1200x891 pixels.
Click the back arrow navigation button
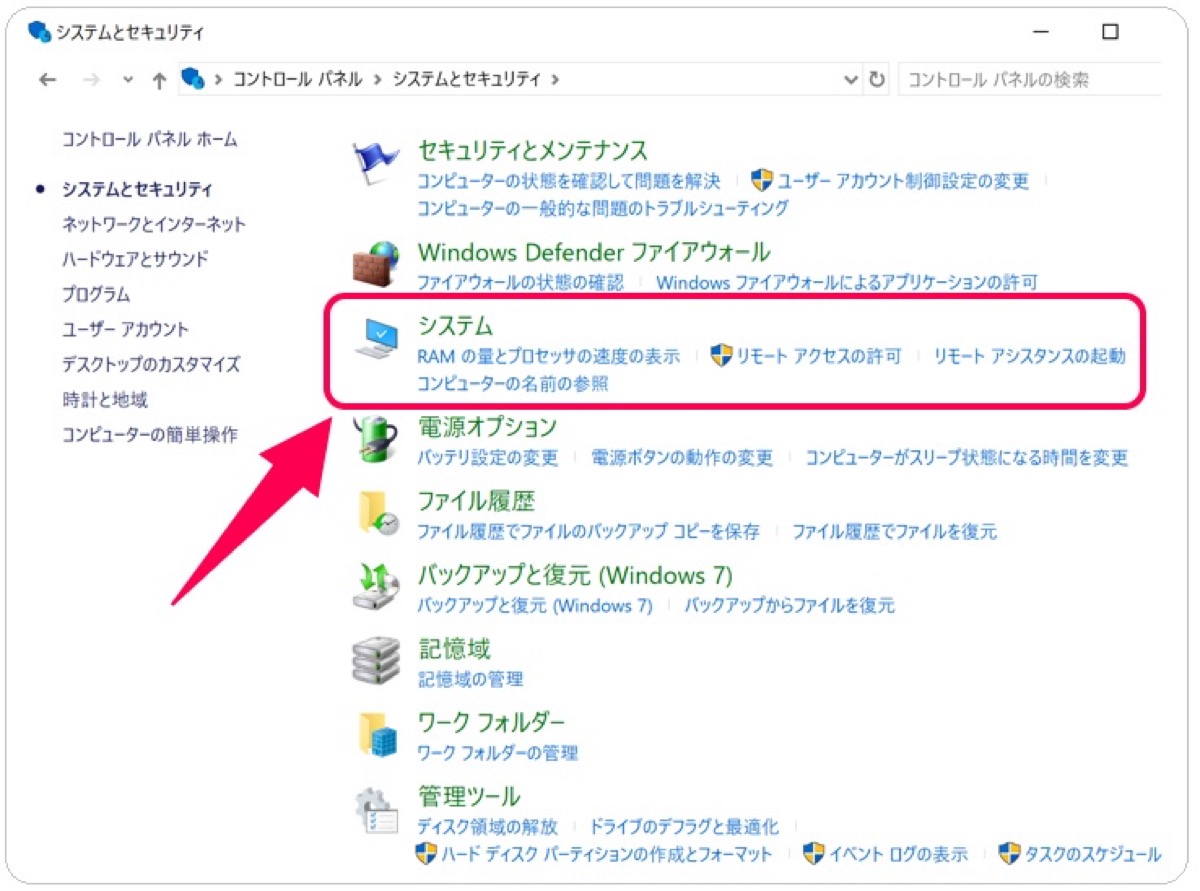pos(48,80)
